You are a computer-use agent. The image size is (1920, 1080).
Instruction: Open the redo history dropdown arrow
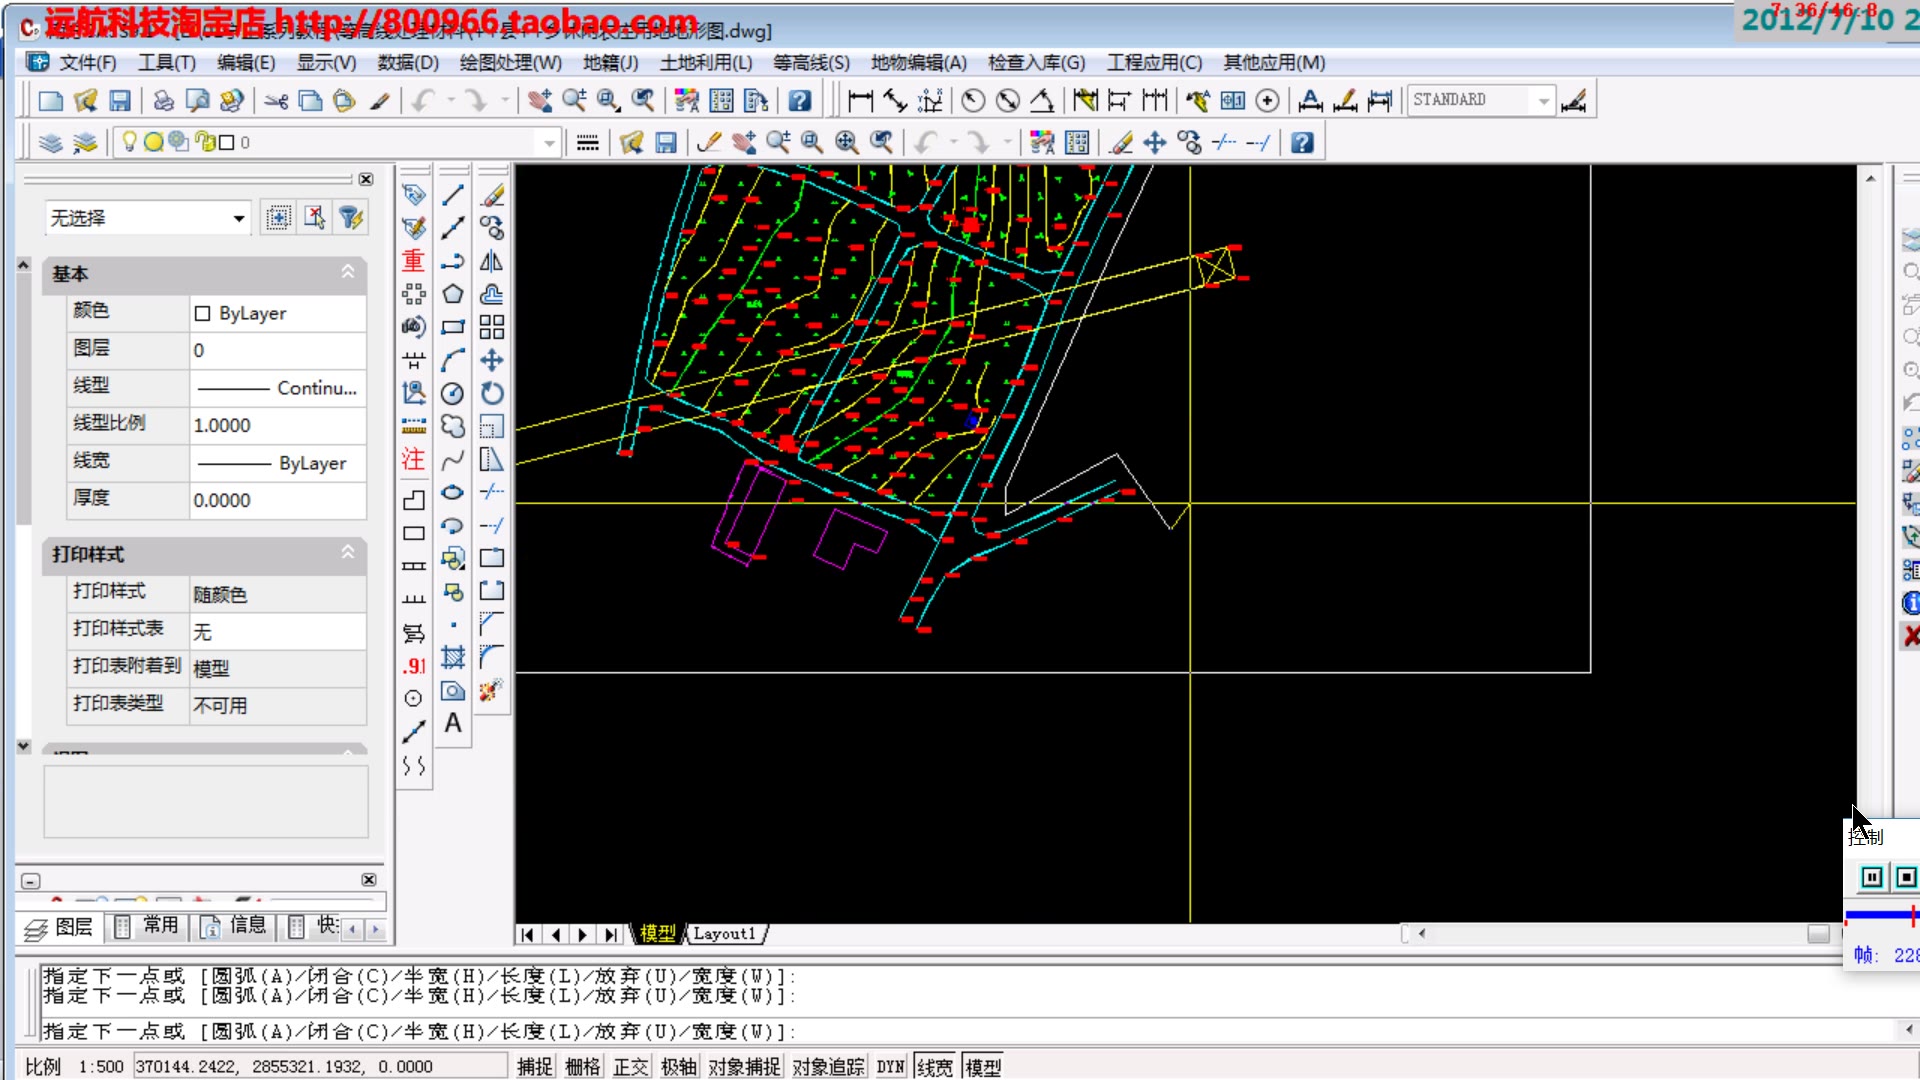point(505,101)
